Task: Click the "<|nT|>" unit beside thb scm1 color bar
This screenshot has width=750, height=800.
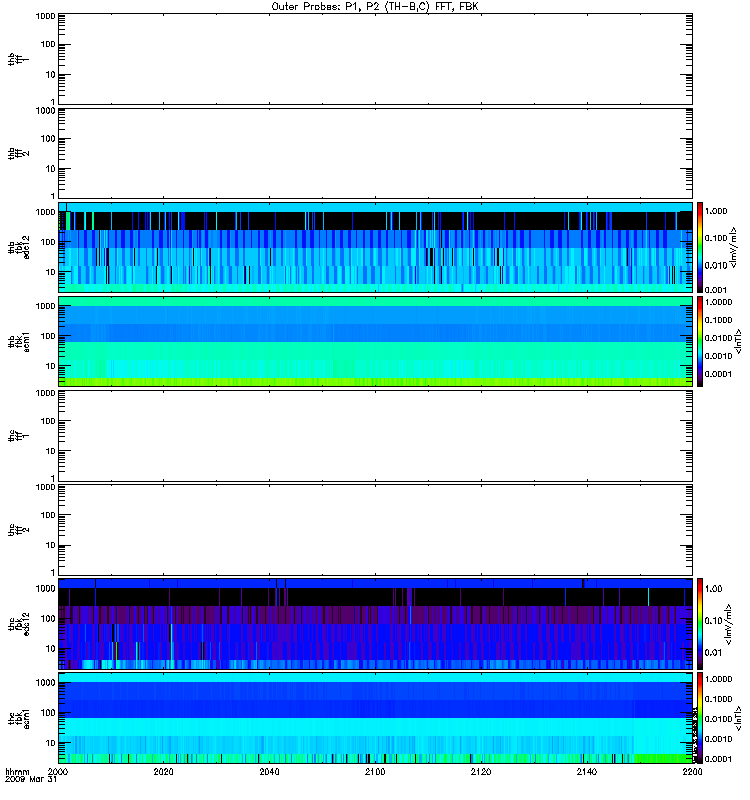Action: pyautogui.click(x=738, y=341)
